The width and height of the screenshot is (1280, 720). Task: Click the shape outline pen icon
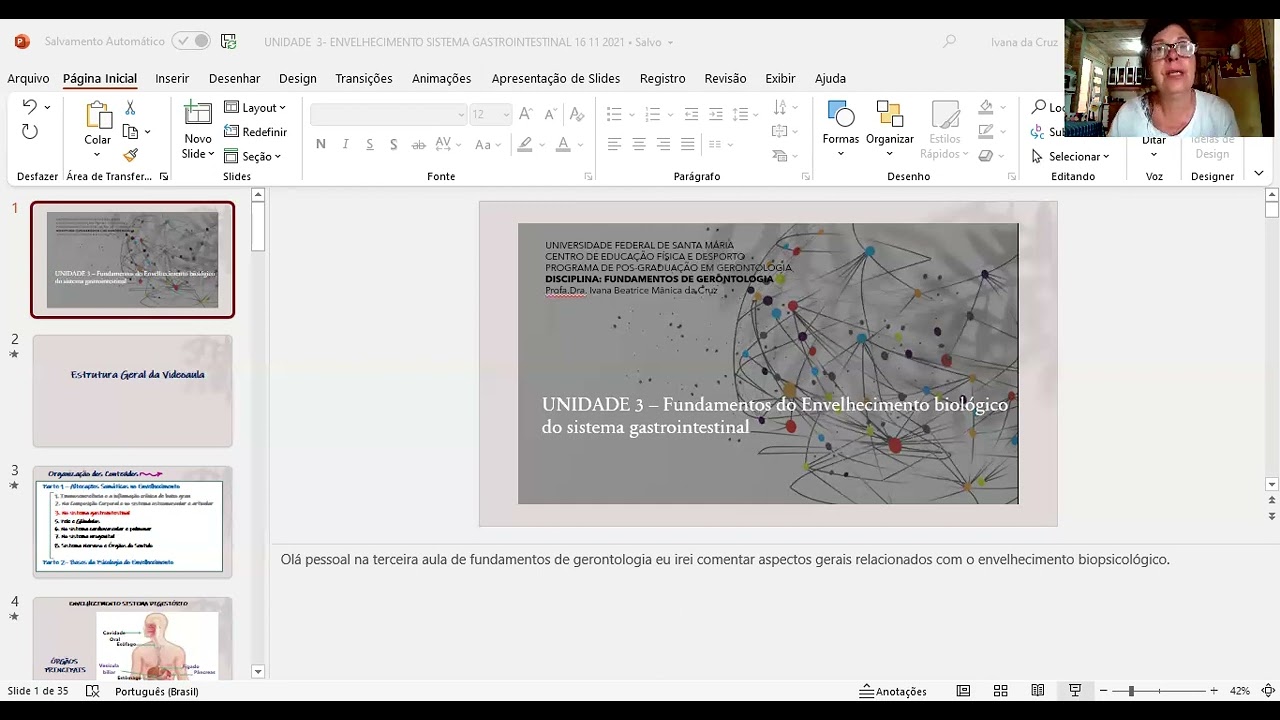[x=986, y=131]
